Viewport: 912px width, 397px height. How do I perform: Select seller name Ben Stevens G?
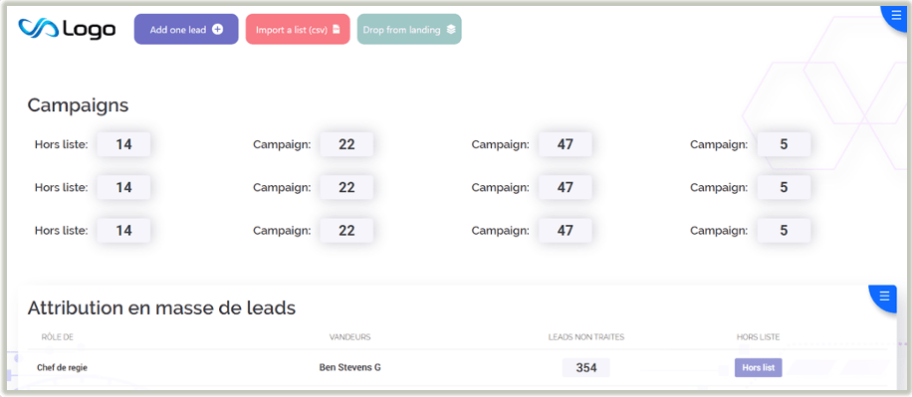[350, 367]
